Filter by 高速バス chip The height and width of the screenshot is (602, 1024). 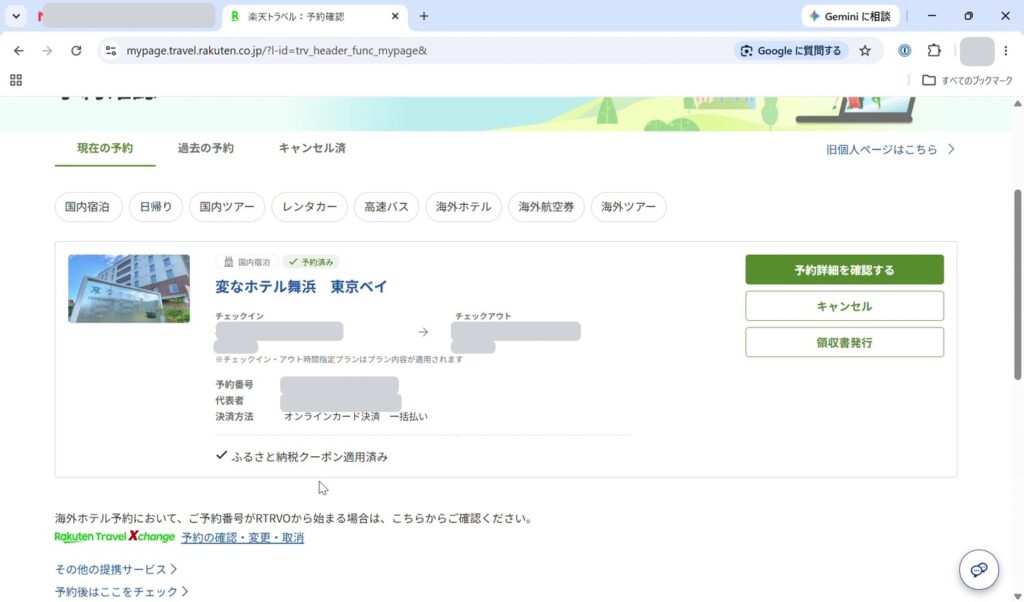387,207
